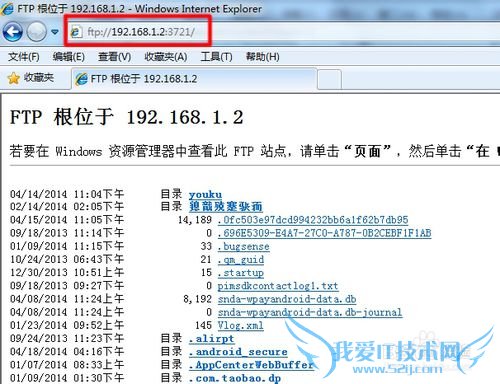Screen dimensions: 500x384
Task: Open a new blank tab
Action: click(329, 80)
